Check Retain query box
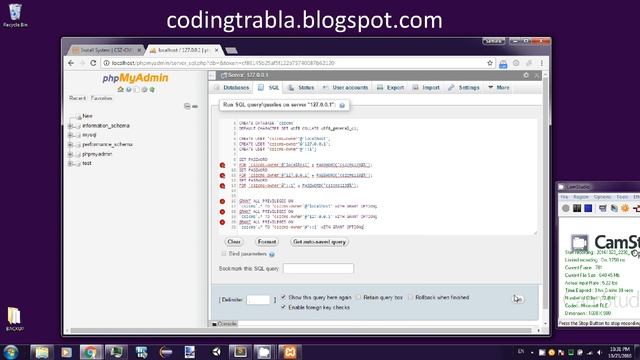 (358, 297)
